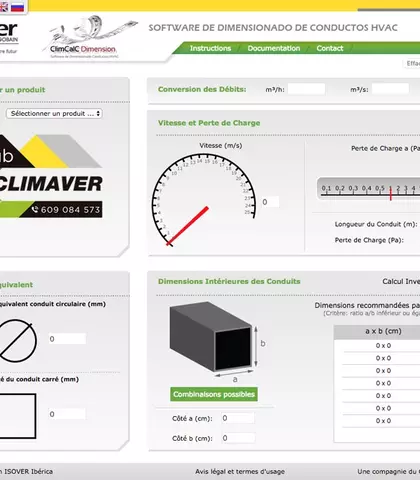Screen dimensions: 420x480
Task: Click the first '0 x 0' table row
Action: 382,346
